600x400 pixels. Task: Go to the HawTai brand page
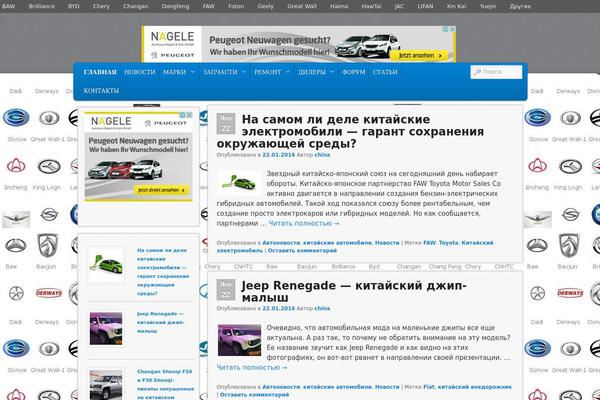[371, 6]
